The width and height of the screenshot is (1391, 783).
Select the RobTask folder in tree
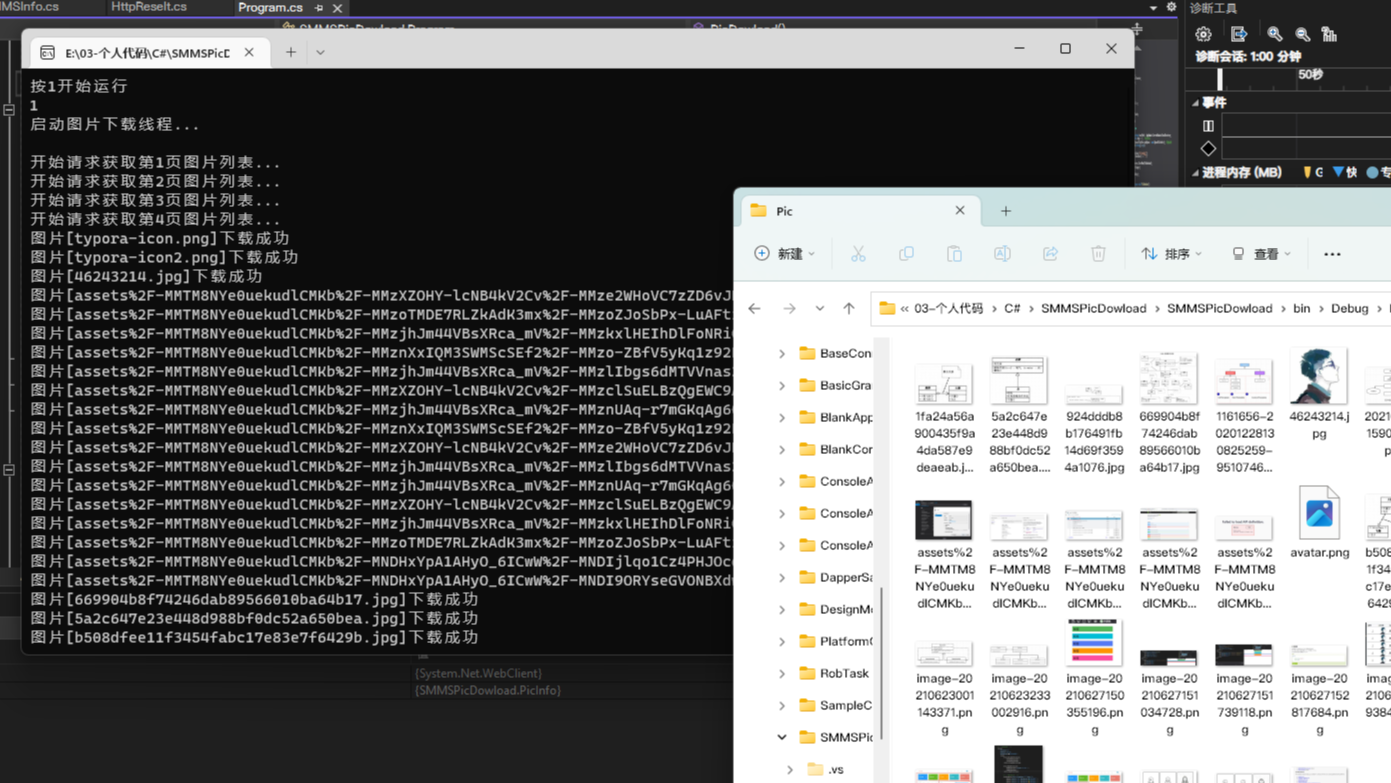click(x=834, y=673)
